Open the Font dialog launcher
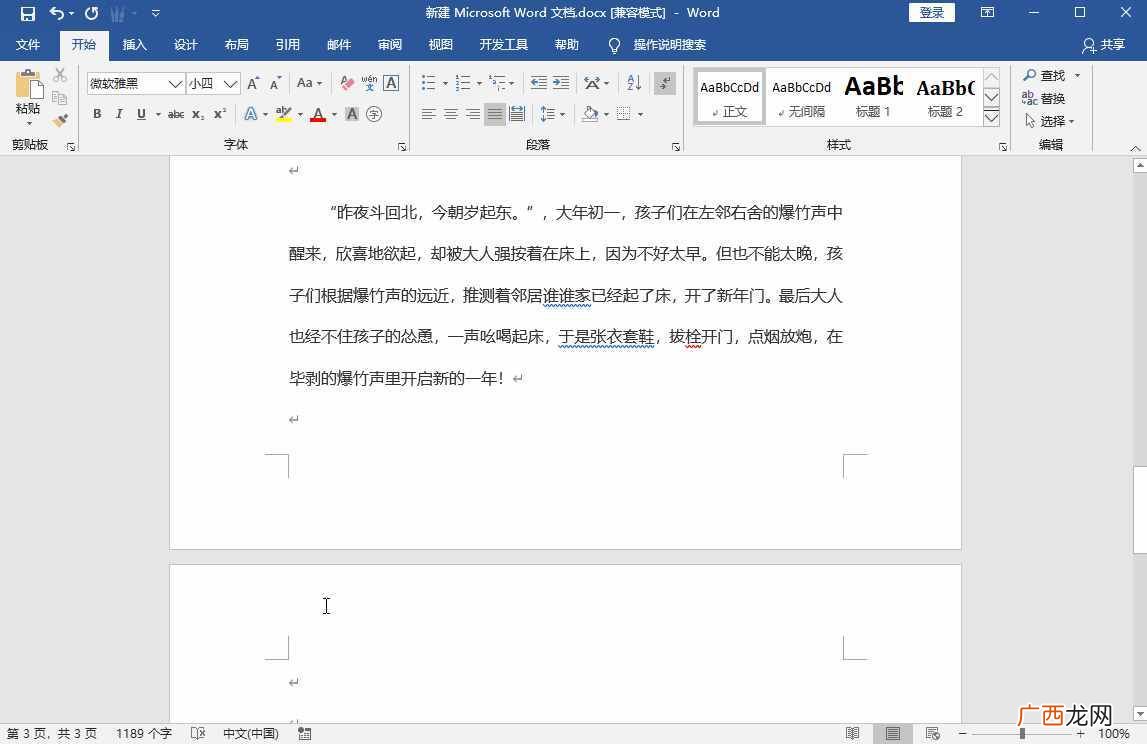 tap(402, 147)
